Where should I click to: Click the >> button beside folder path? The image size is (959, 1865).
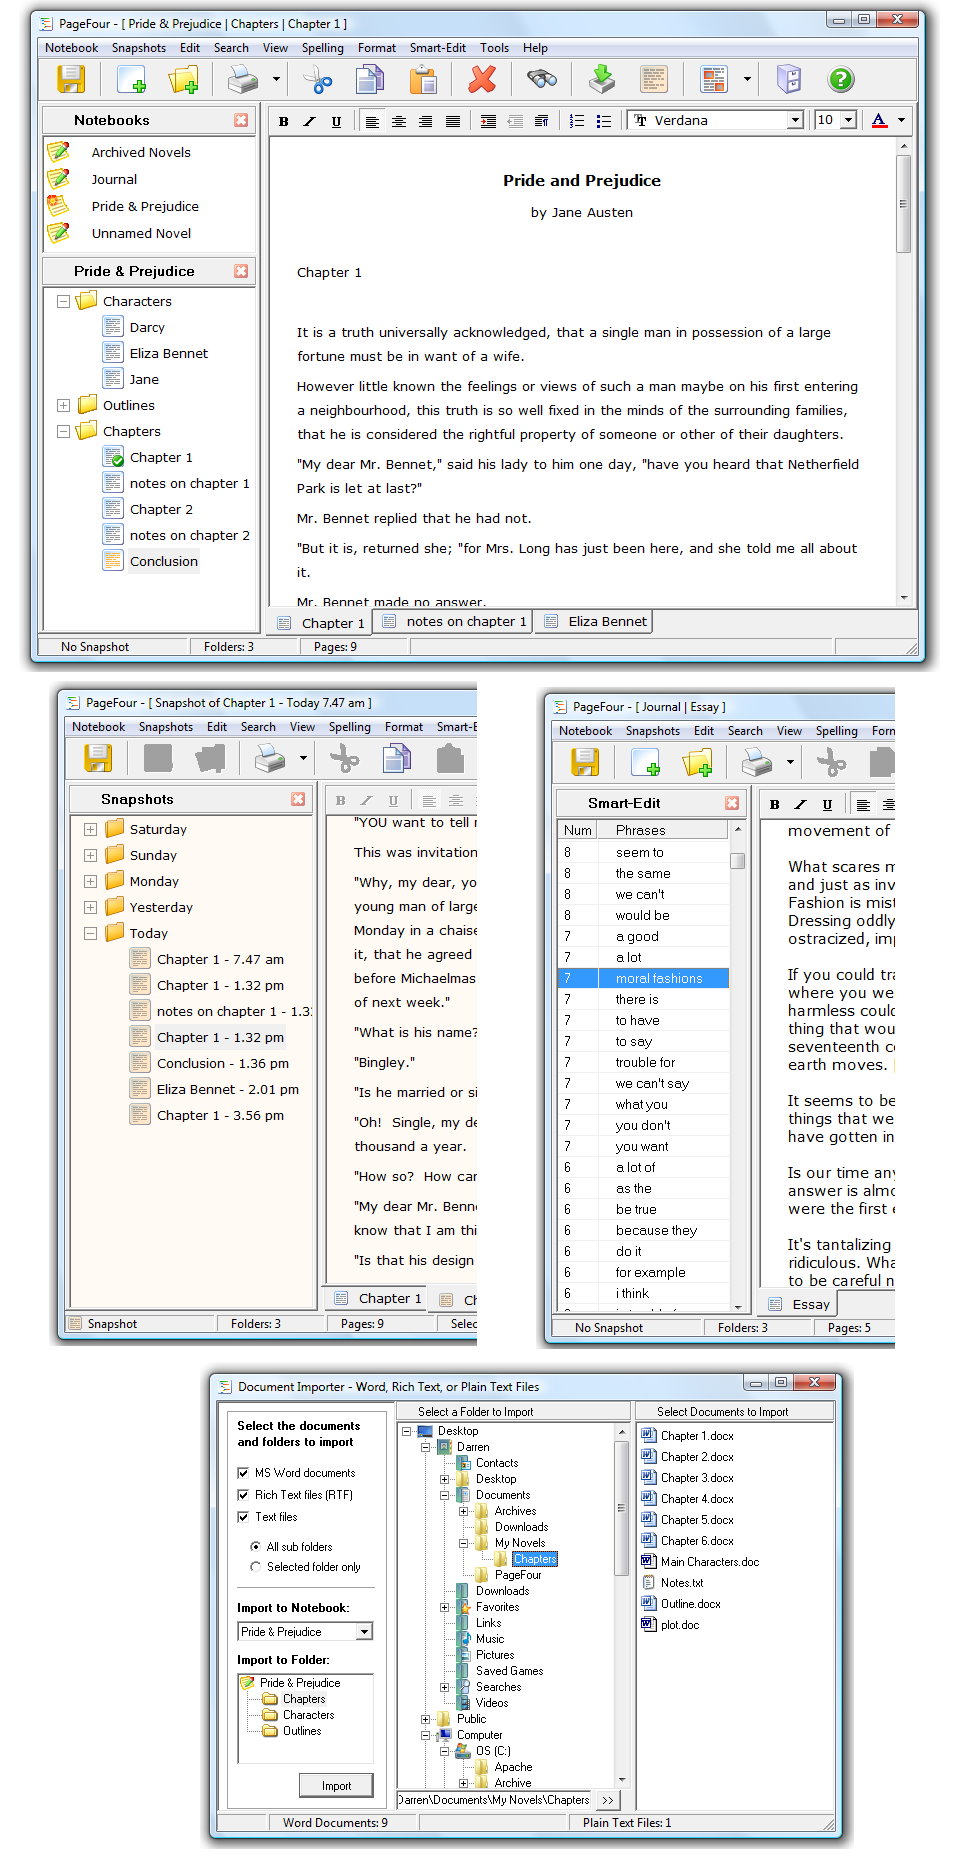coord(608,1800)
